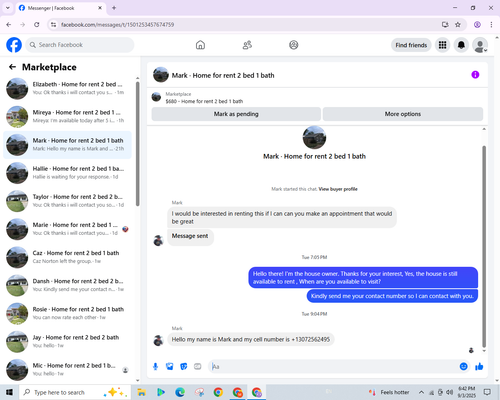The width and height of the screenshot is (500, 400).
Task: Click the voice clip microphone icon
Action: pyautogui.click(x=155, y=367)
